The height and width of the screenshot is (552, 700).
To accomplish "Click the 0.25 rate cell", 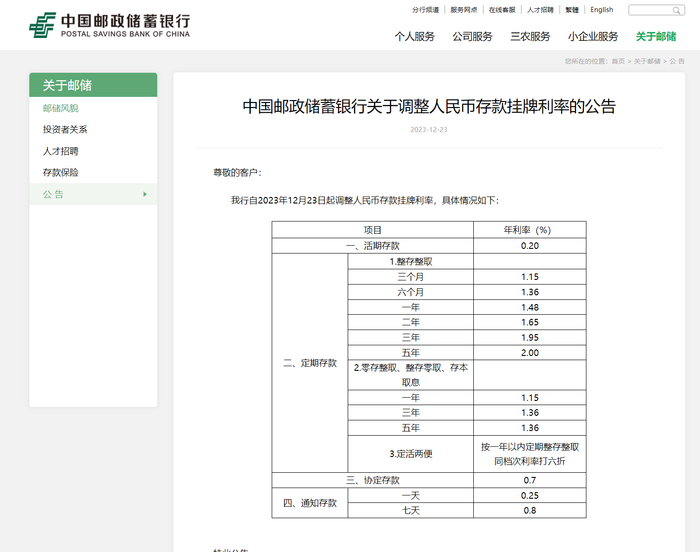I will (x=530, y=495).
